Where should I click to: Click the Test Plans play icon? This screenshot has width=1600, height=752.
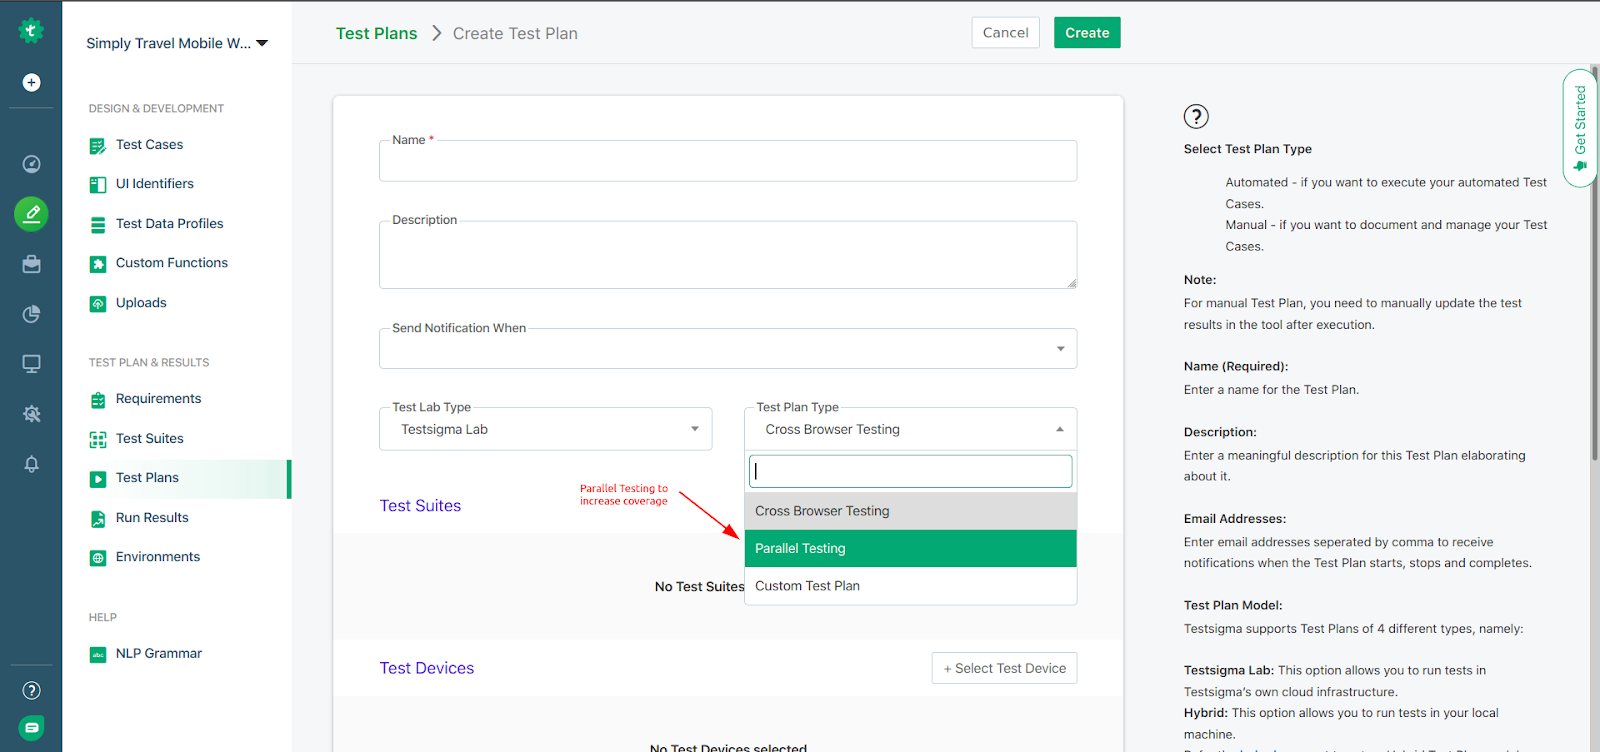pyautogui.click(x=98, y=479)
